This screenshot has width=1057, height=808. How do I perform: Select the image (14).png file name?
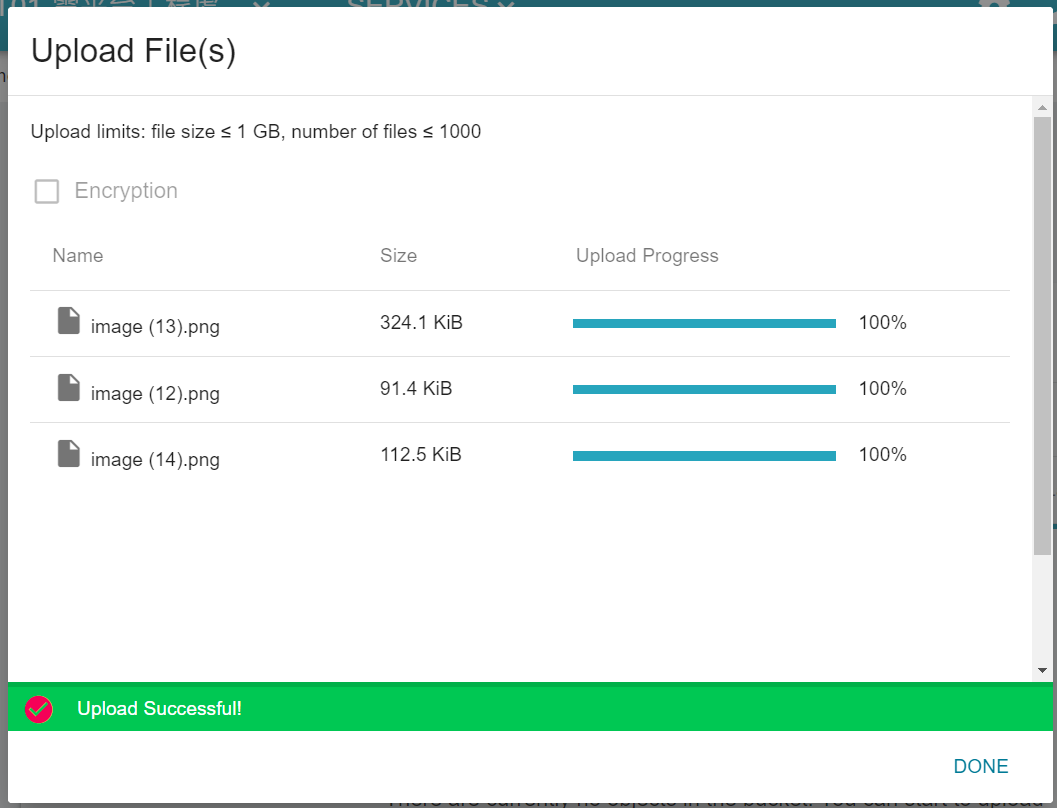[x=155, y=460]
